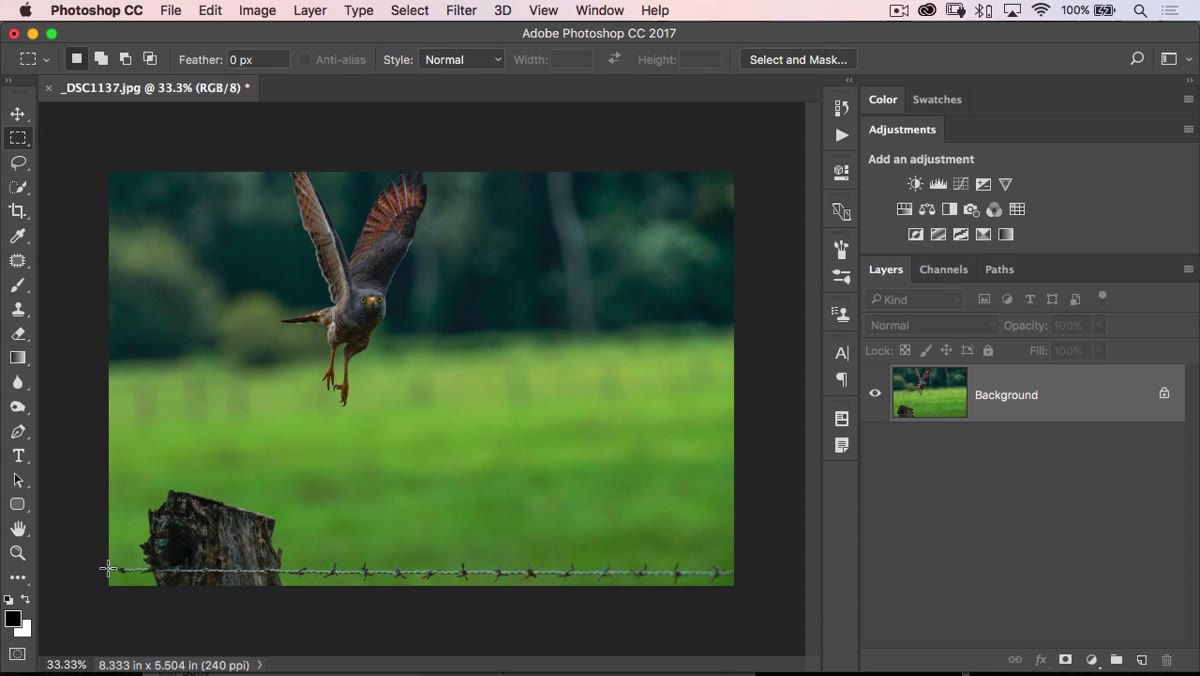1200x676 pixels.
Task: Hide the Background layer with eye icon
Action: point(875,394)
